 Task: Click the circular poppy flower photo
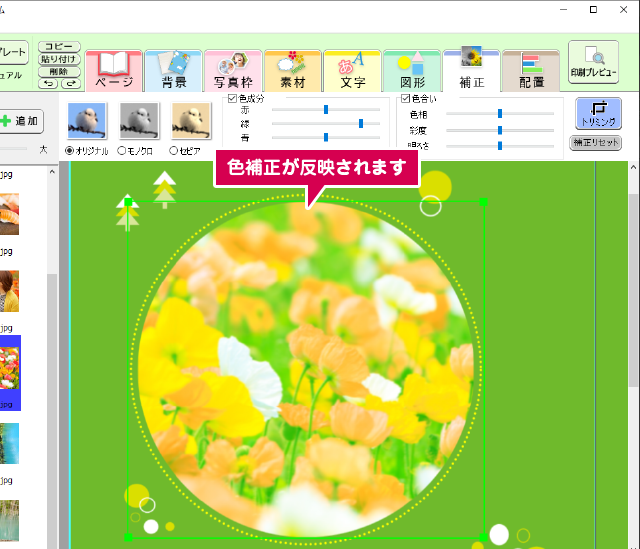pyautogui.click(x=305, y=369)
